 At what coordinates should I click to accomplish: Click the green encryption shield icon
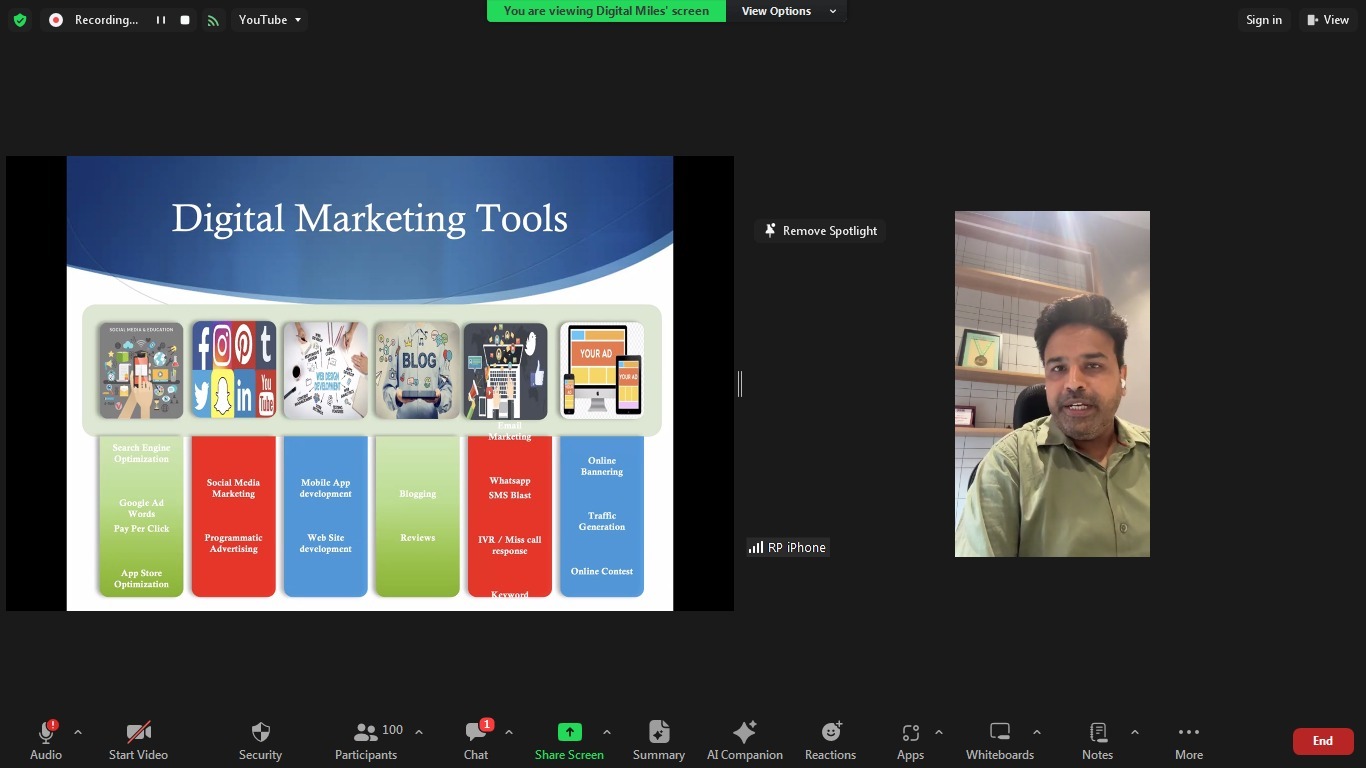(x=20, y=20)
